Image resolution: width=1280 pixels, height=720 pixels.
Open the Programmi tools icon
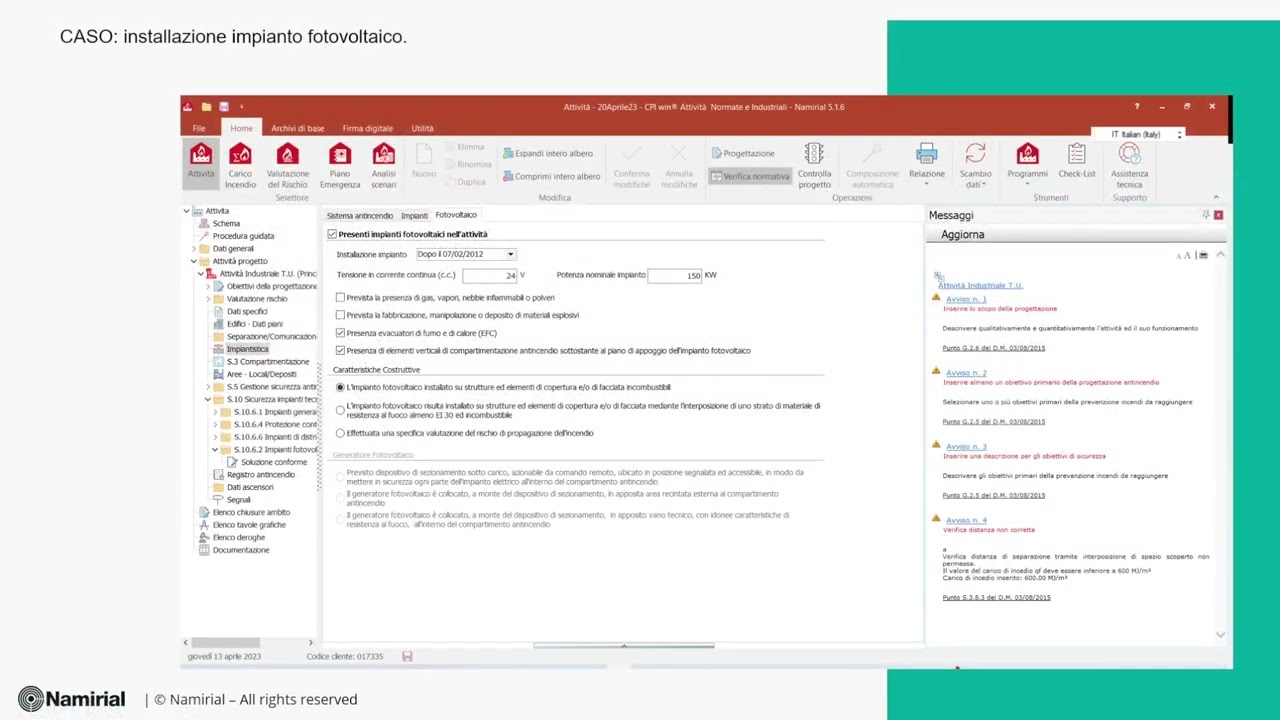[x=1027, y=163]
